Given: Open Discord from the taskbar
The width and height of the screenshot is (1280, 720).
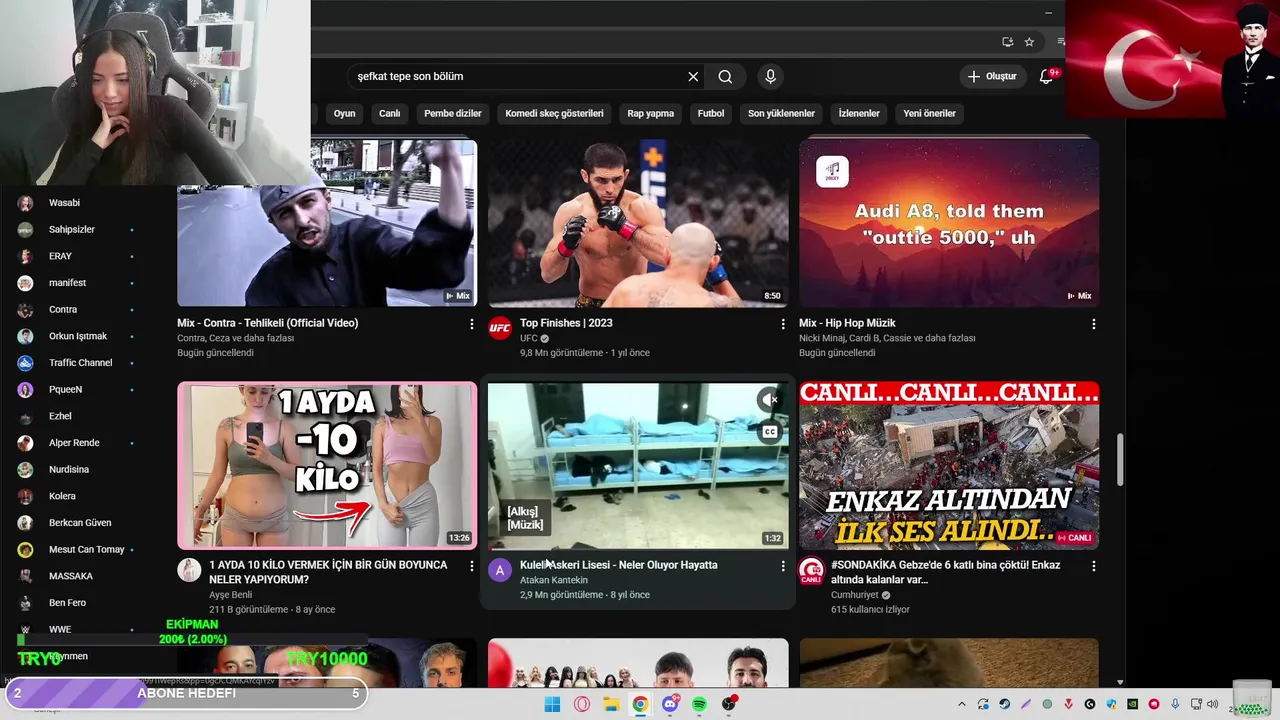Looking at the screenshot, I should pyautogui.click(x=670, y=704).
